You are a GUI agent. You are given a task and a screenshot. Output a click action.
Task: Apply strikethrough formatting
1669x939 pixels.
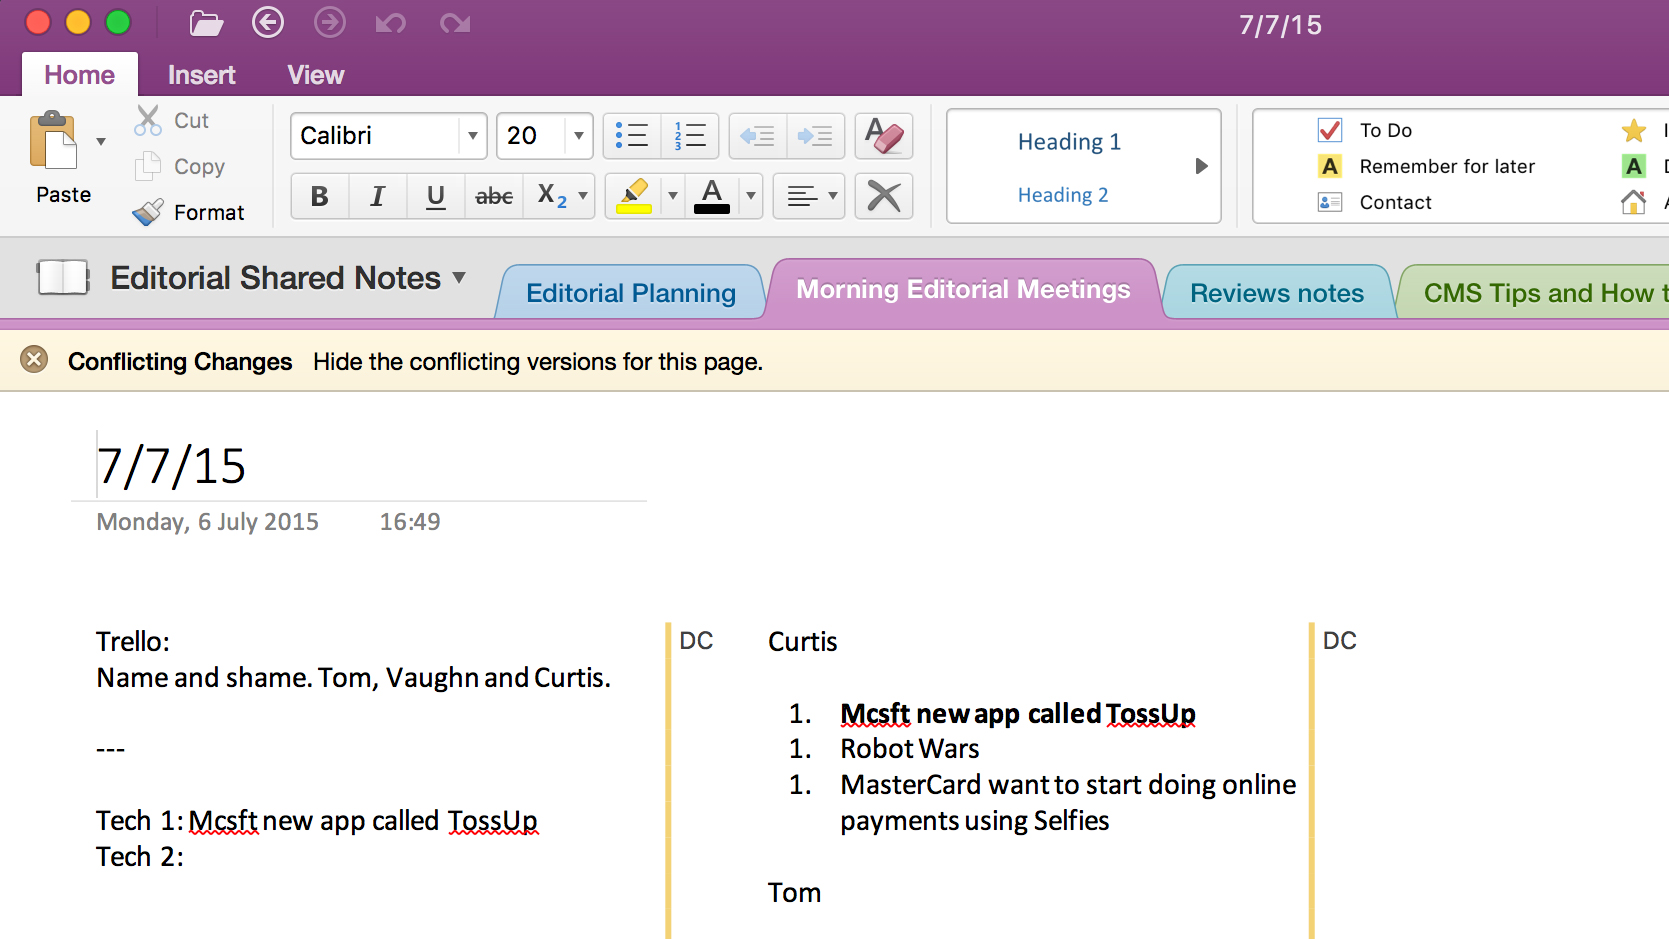(x=494, y=196)
